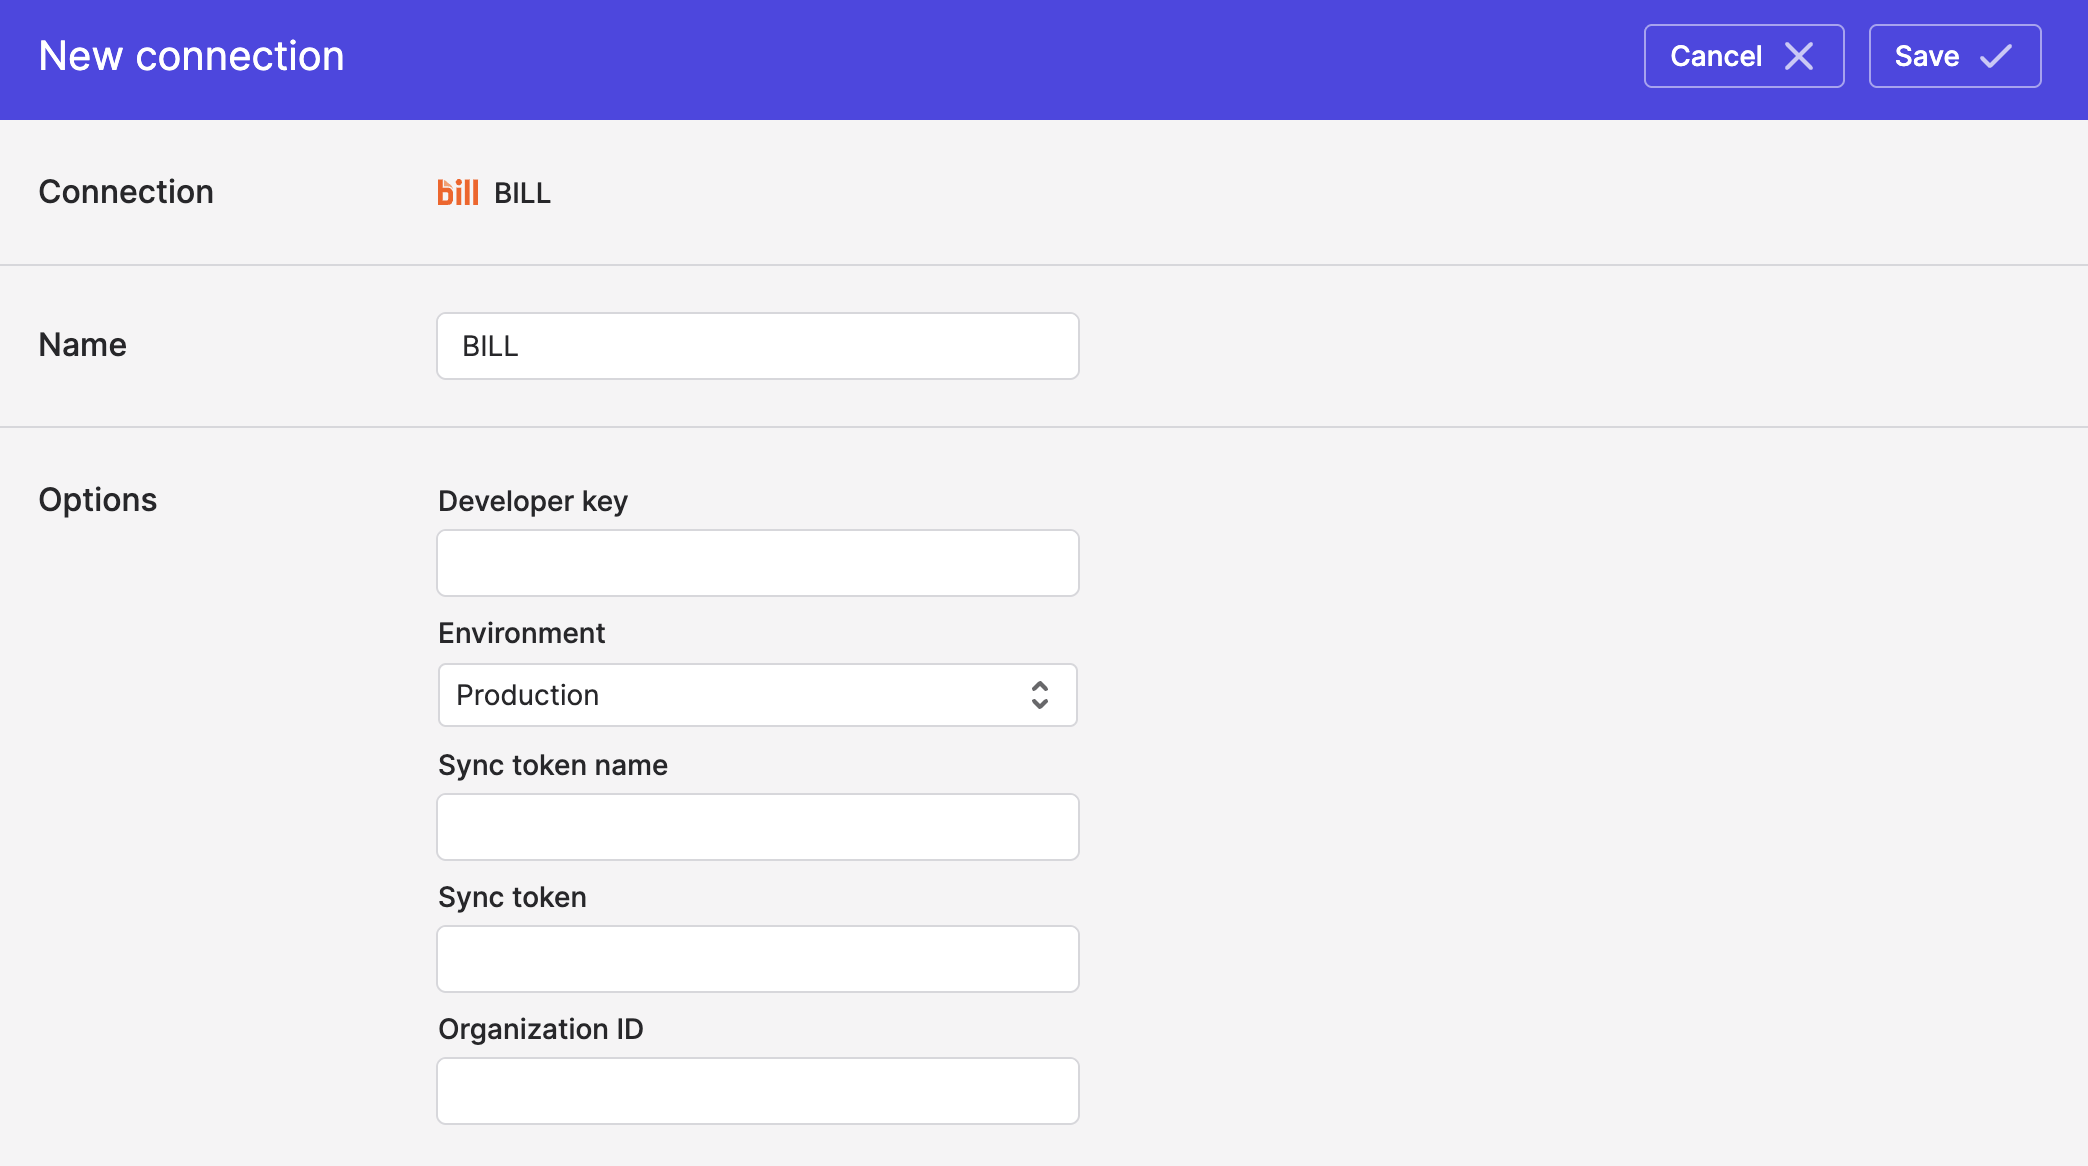2088x1166 pixels.
Task: Click the BILL connection name text
Action: click(x=522, y=193)
